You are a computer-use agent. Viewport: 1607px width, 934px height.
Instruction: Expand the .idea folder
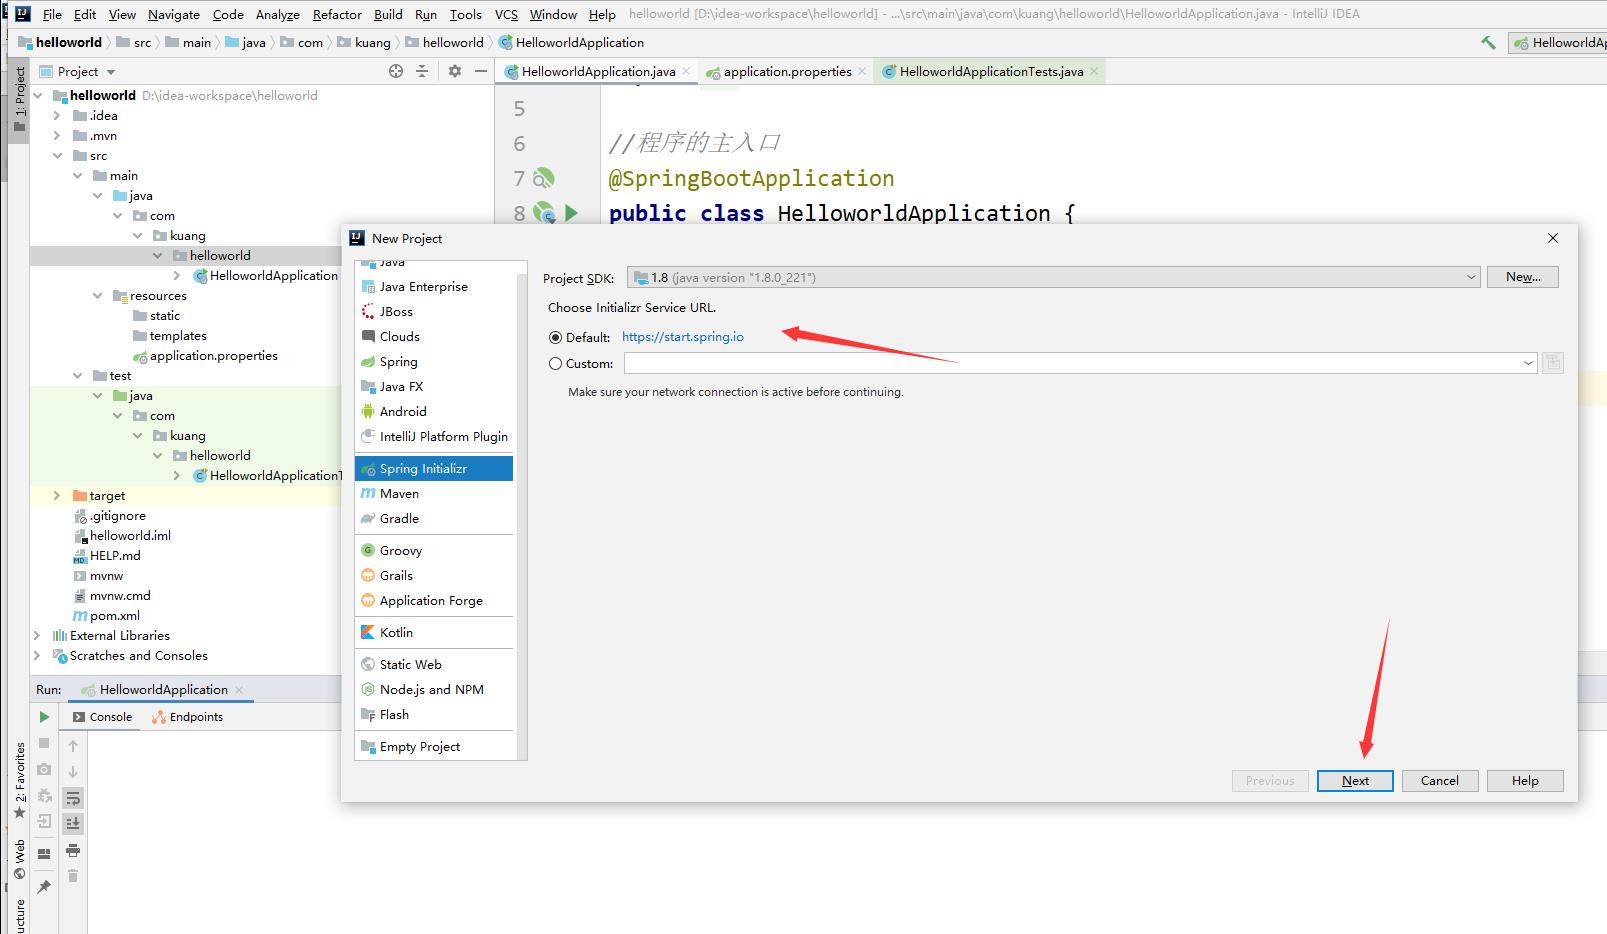click(x=57, y=116)
